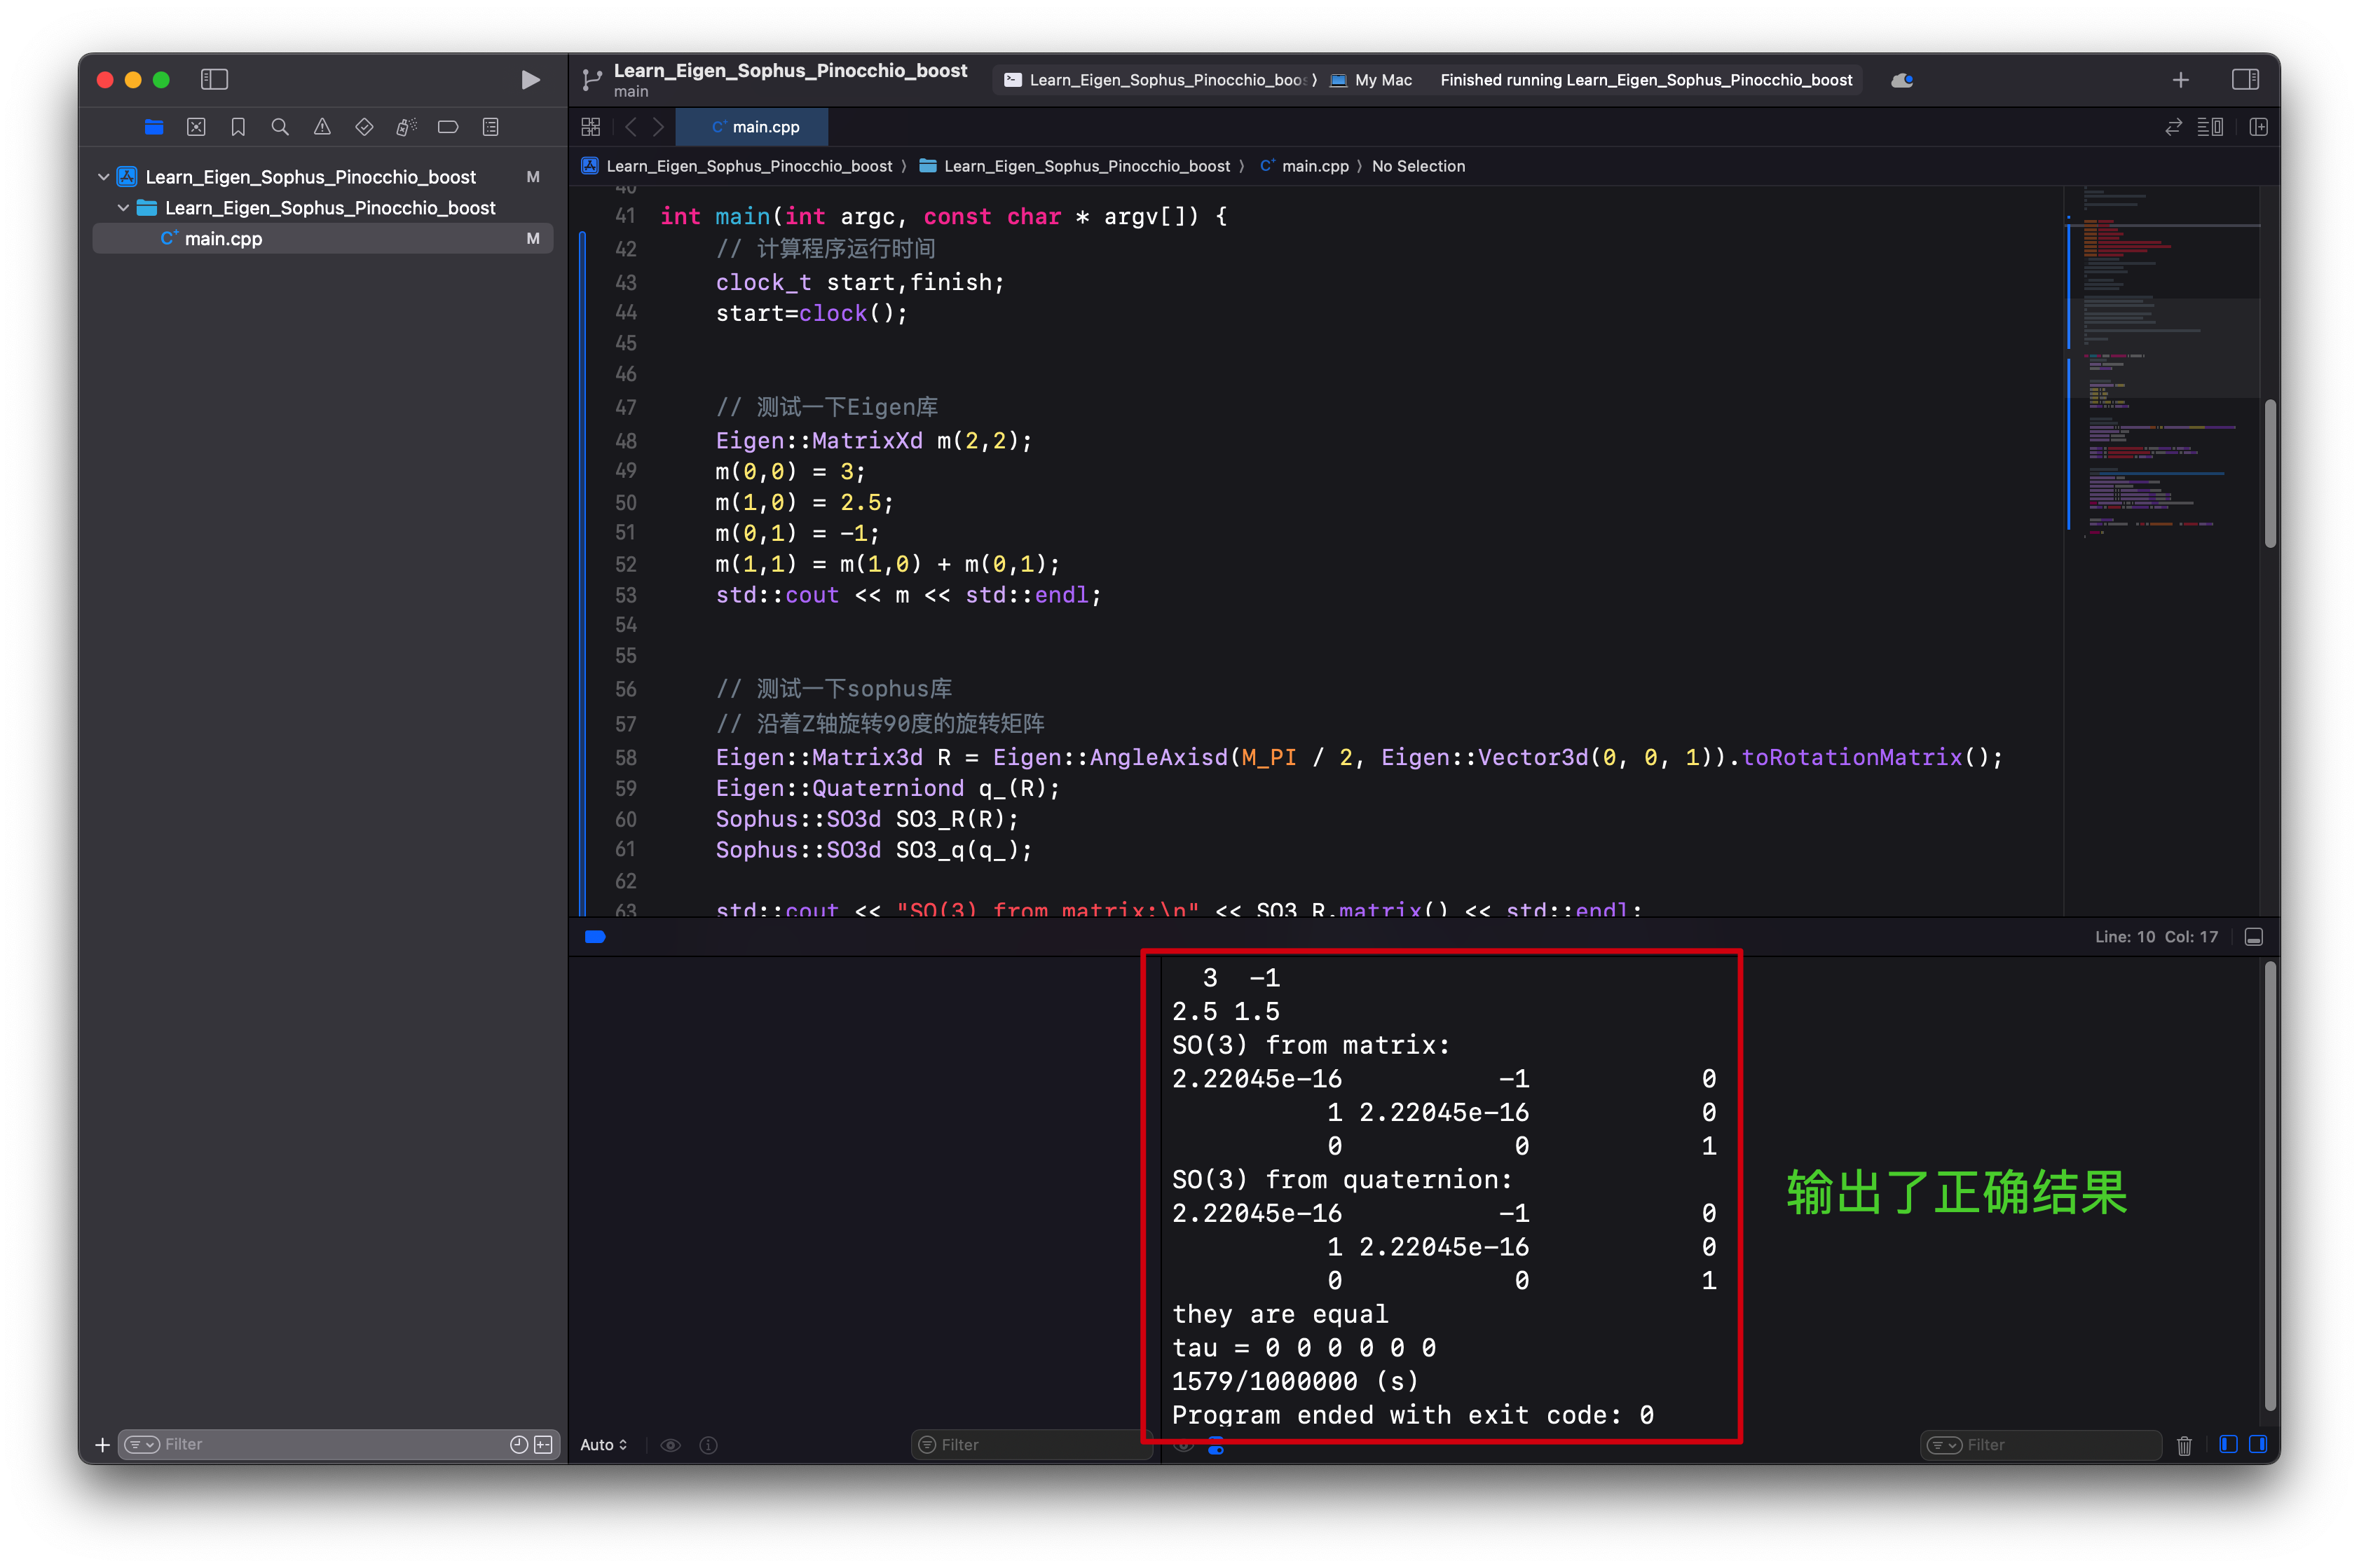
Task: Toggle the variables view pane
Action: (x=2228, y=1444)
